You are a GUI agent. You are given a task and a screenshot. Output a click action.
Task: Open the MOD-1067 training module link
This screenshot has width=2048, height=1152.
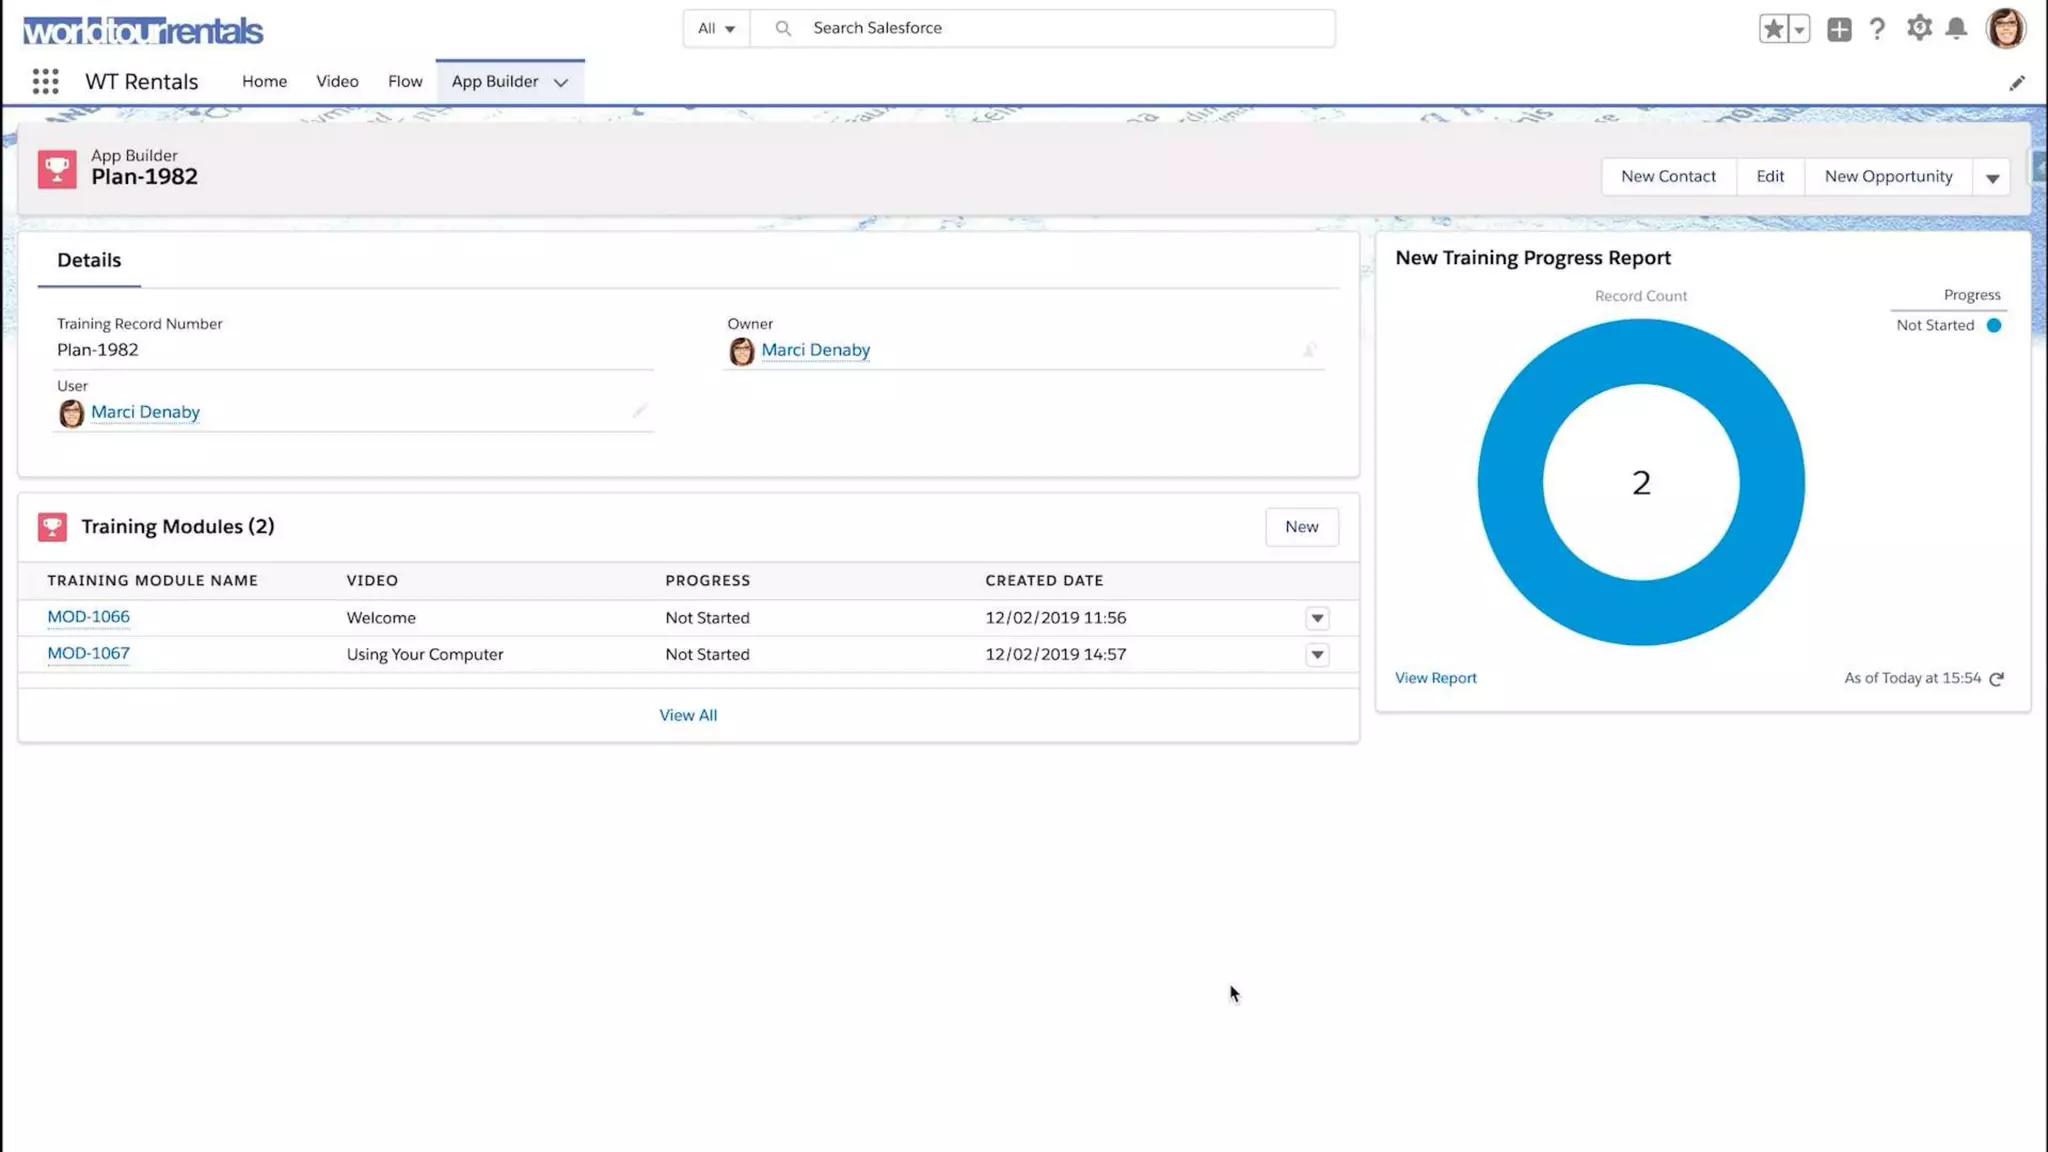tap(88, 653)
